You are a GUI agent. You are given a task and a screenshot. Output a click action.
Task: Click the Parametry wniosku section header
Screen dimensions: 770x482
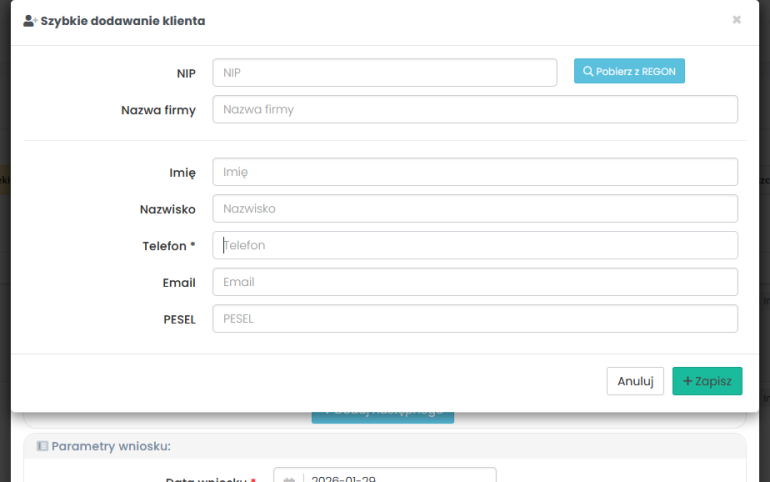(x=110, y=446)
